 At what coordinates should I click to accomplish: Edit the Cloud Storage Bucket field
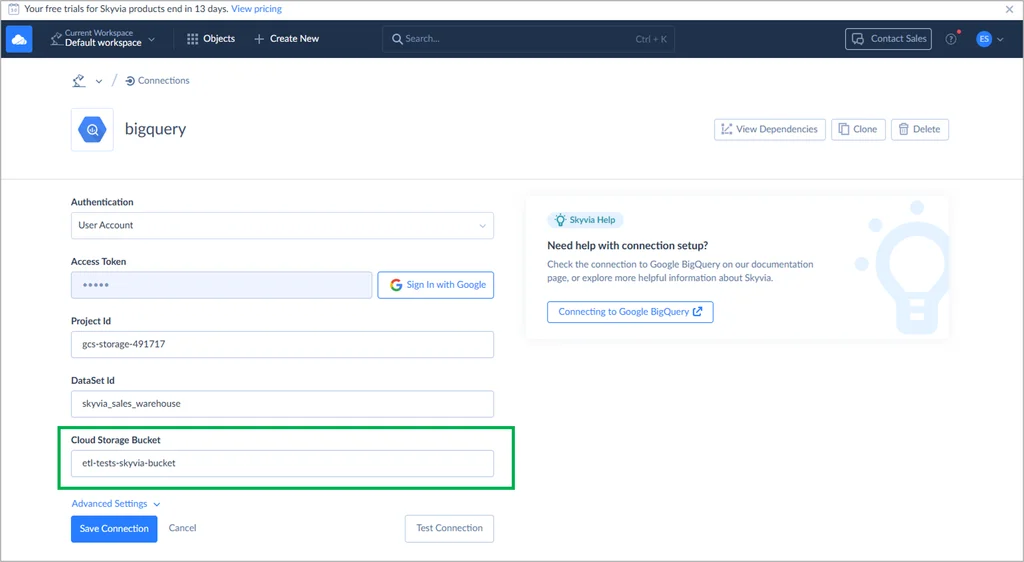[x=282, y=463]
